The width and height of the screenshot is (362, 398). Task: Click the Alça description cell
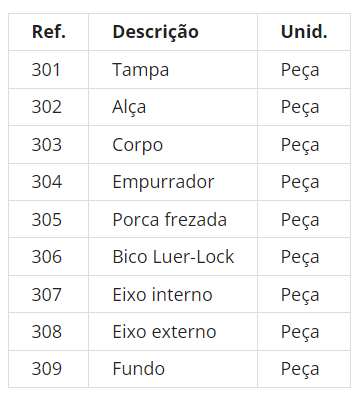(x=173, y=107)
